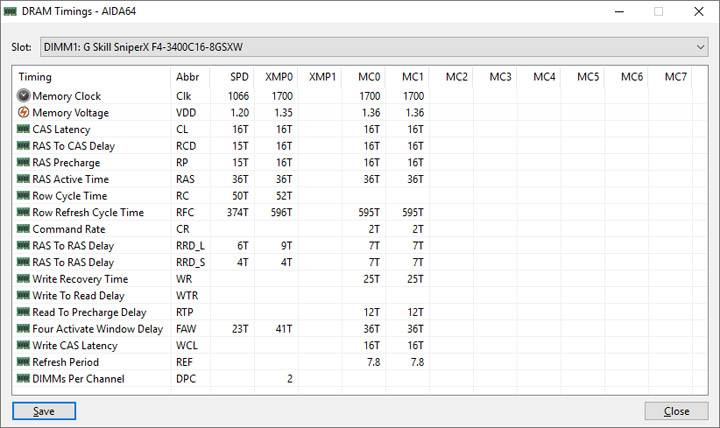Click the MC1 Memory Voltage value 1.36
Viewport: 720px width, 428px height.
[x=415, y=113]
